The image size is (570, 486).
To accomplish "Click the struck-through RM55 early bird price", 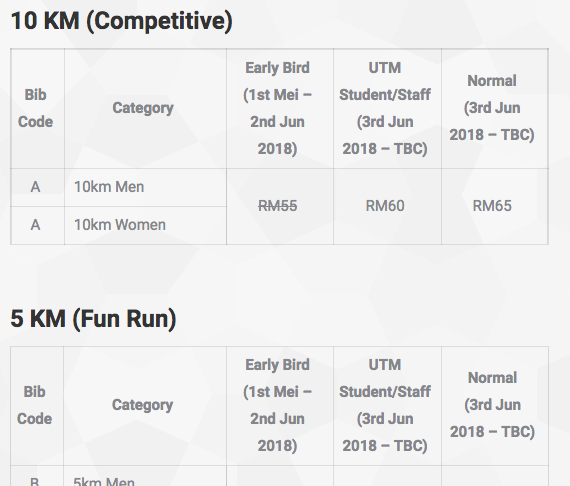I will 278,206.
